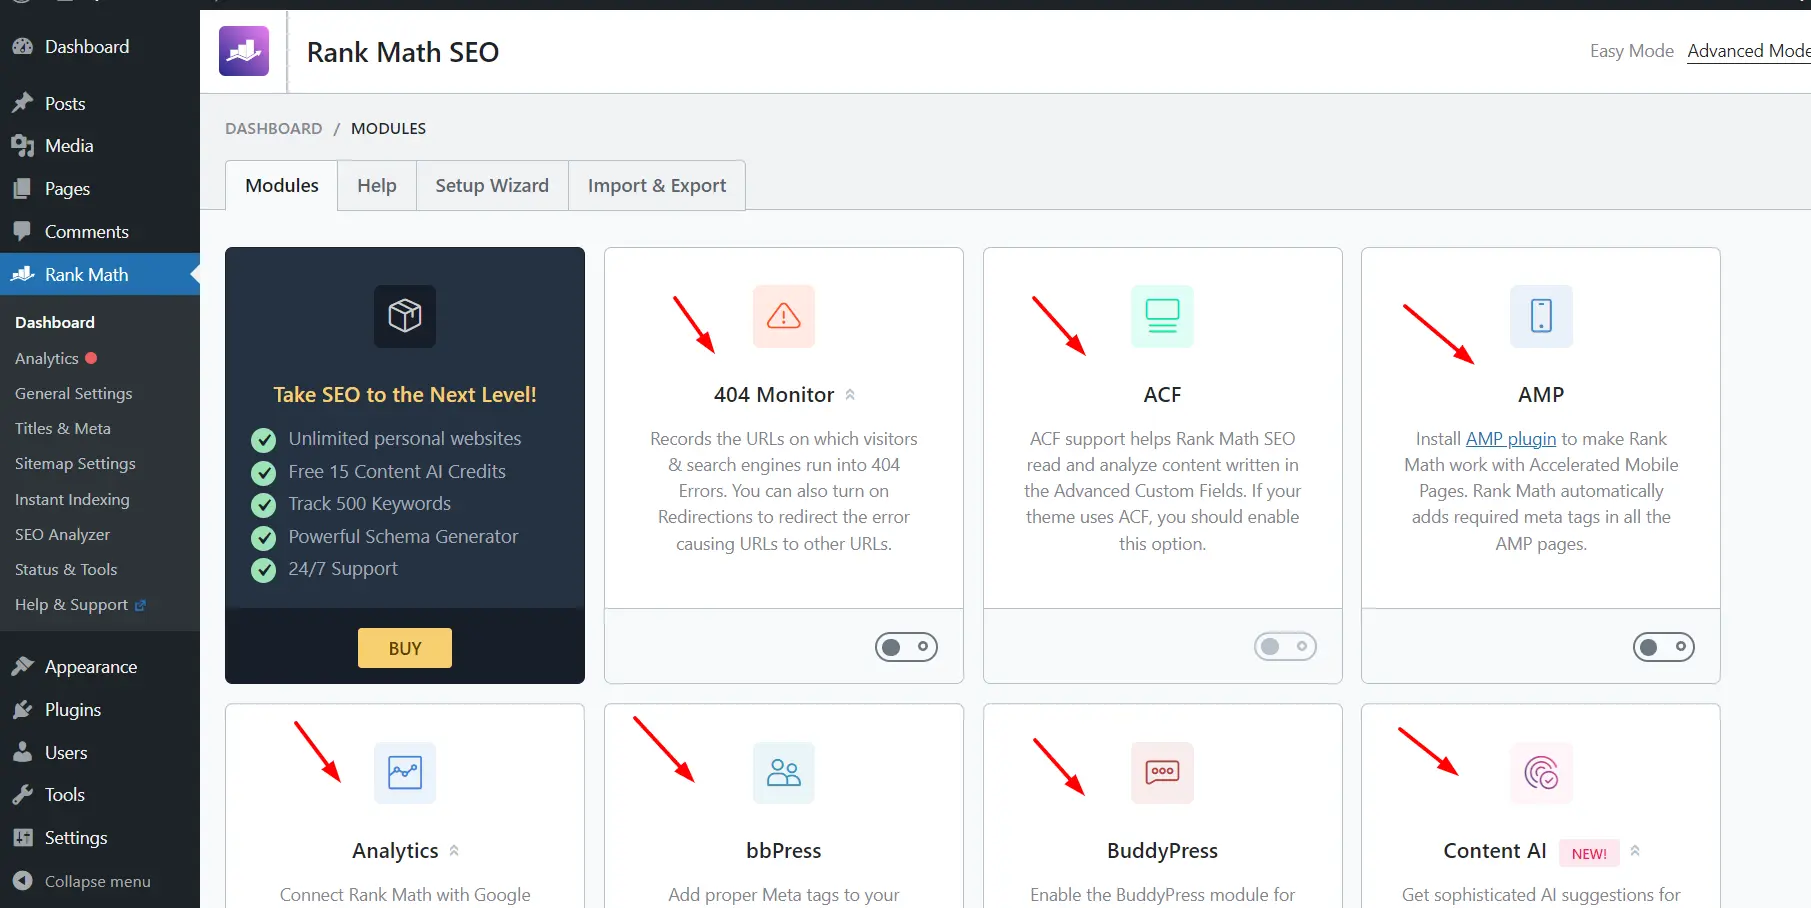Click the bbPress module title
1811x908 pixels.
point(783,851)
